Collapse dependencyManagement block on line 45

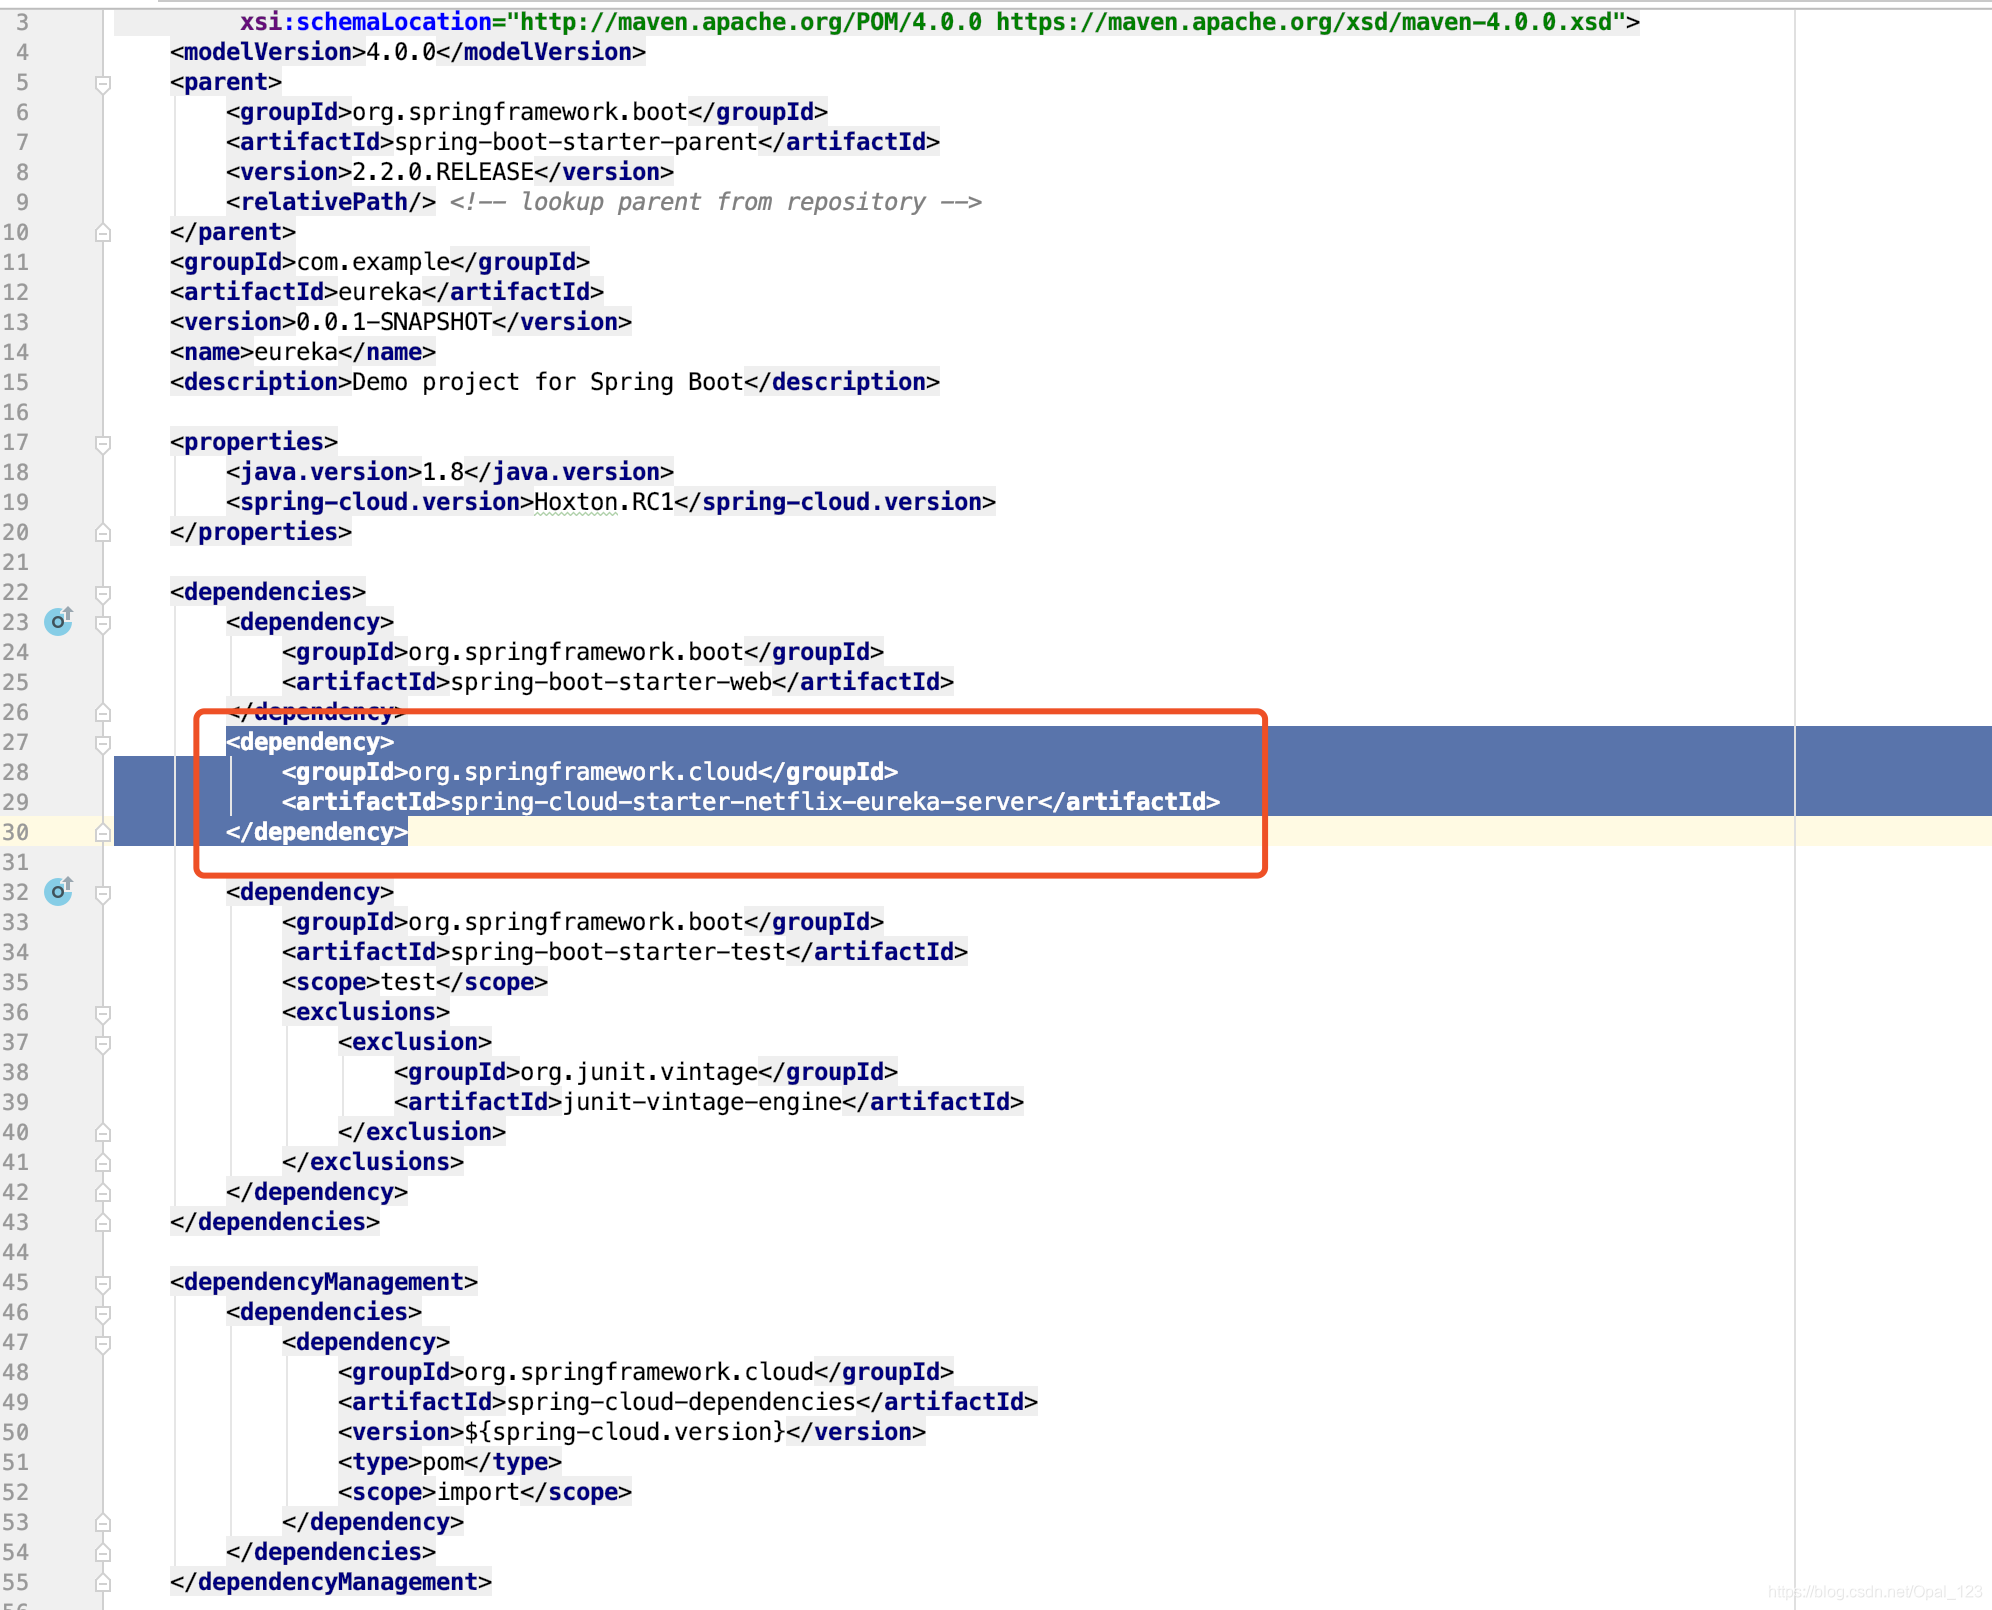[x=102, y=1283]
